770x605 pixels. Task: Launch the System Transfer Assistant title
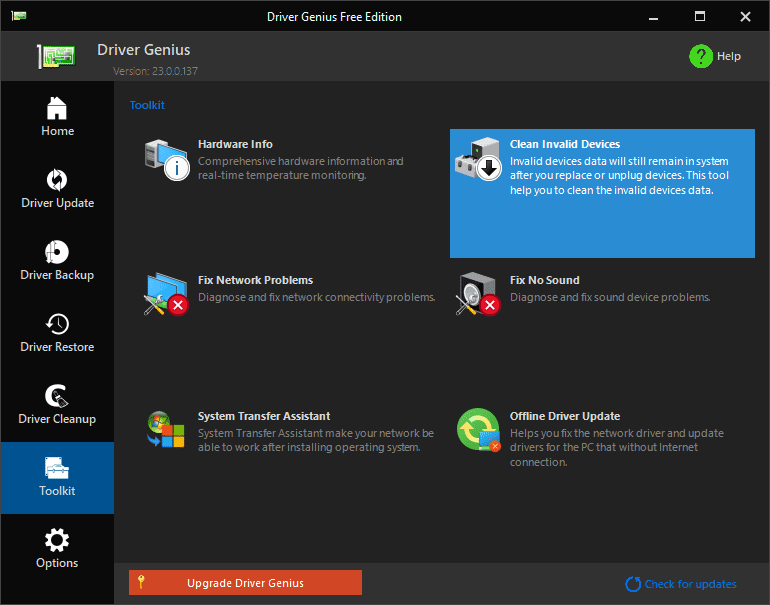pos(264,416)
